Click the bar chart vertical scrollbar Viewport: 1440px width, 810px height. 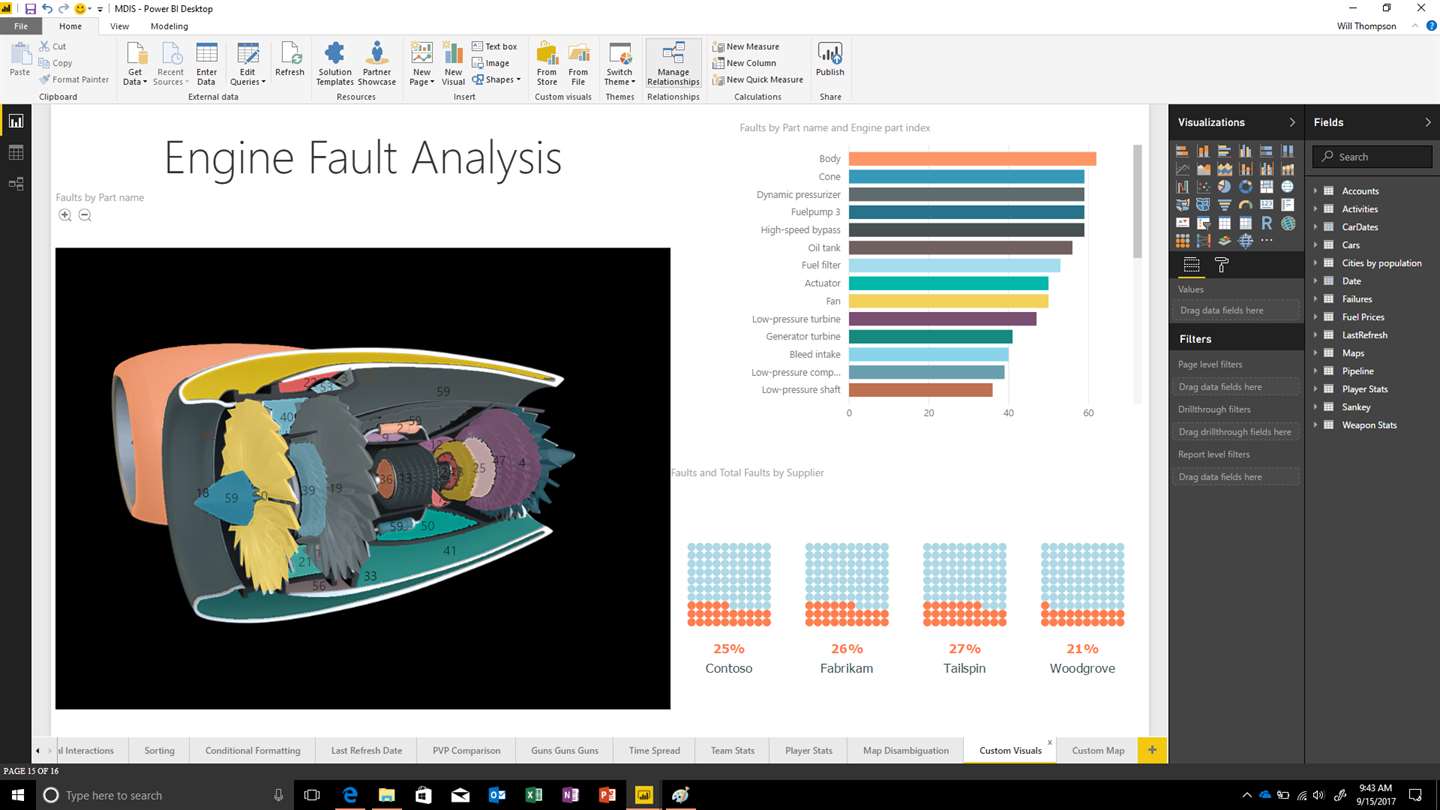[1137, 201]
